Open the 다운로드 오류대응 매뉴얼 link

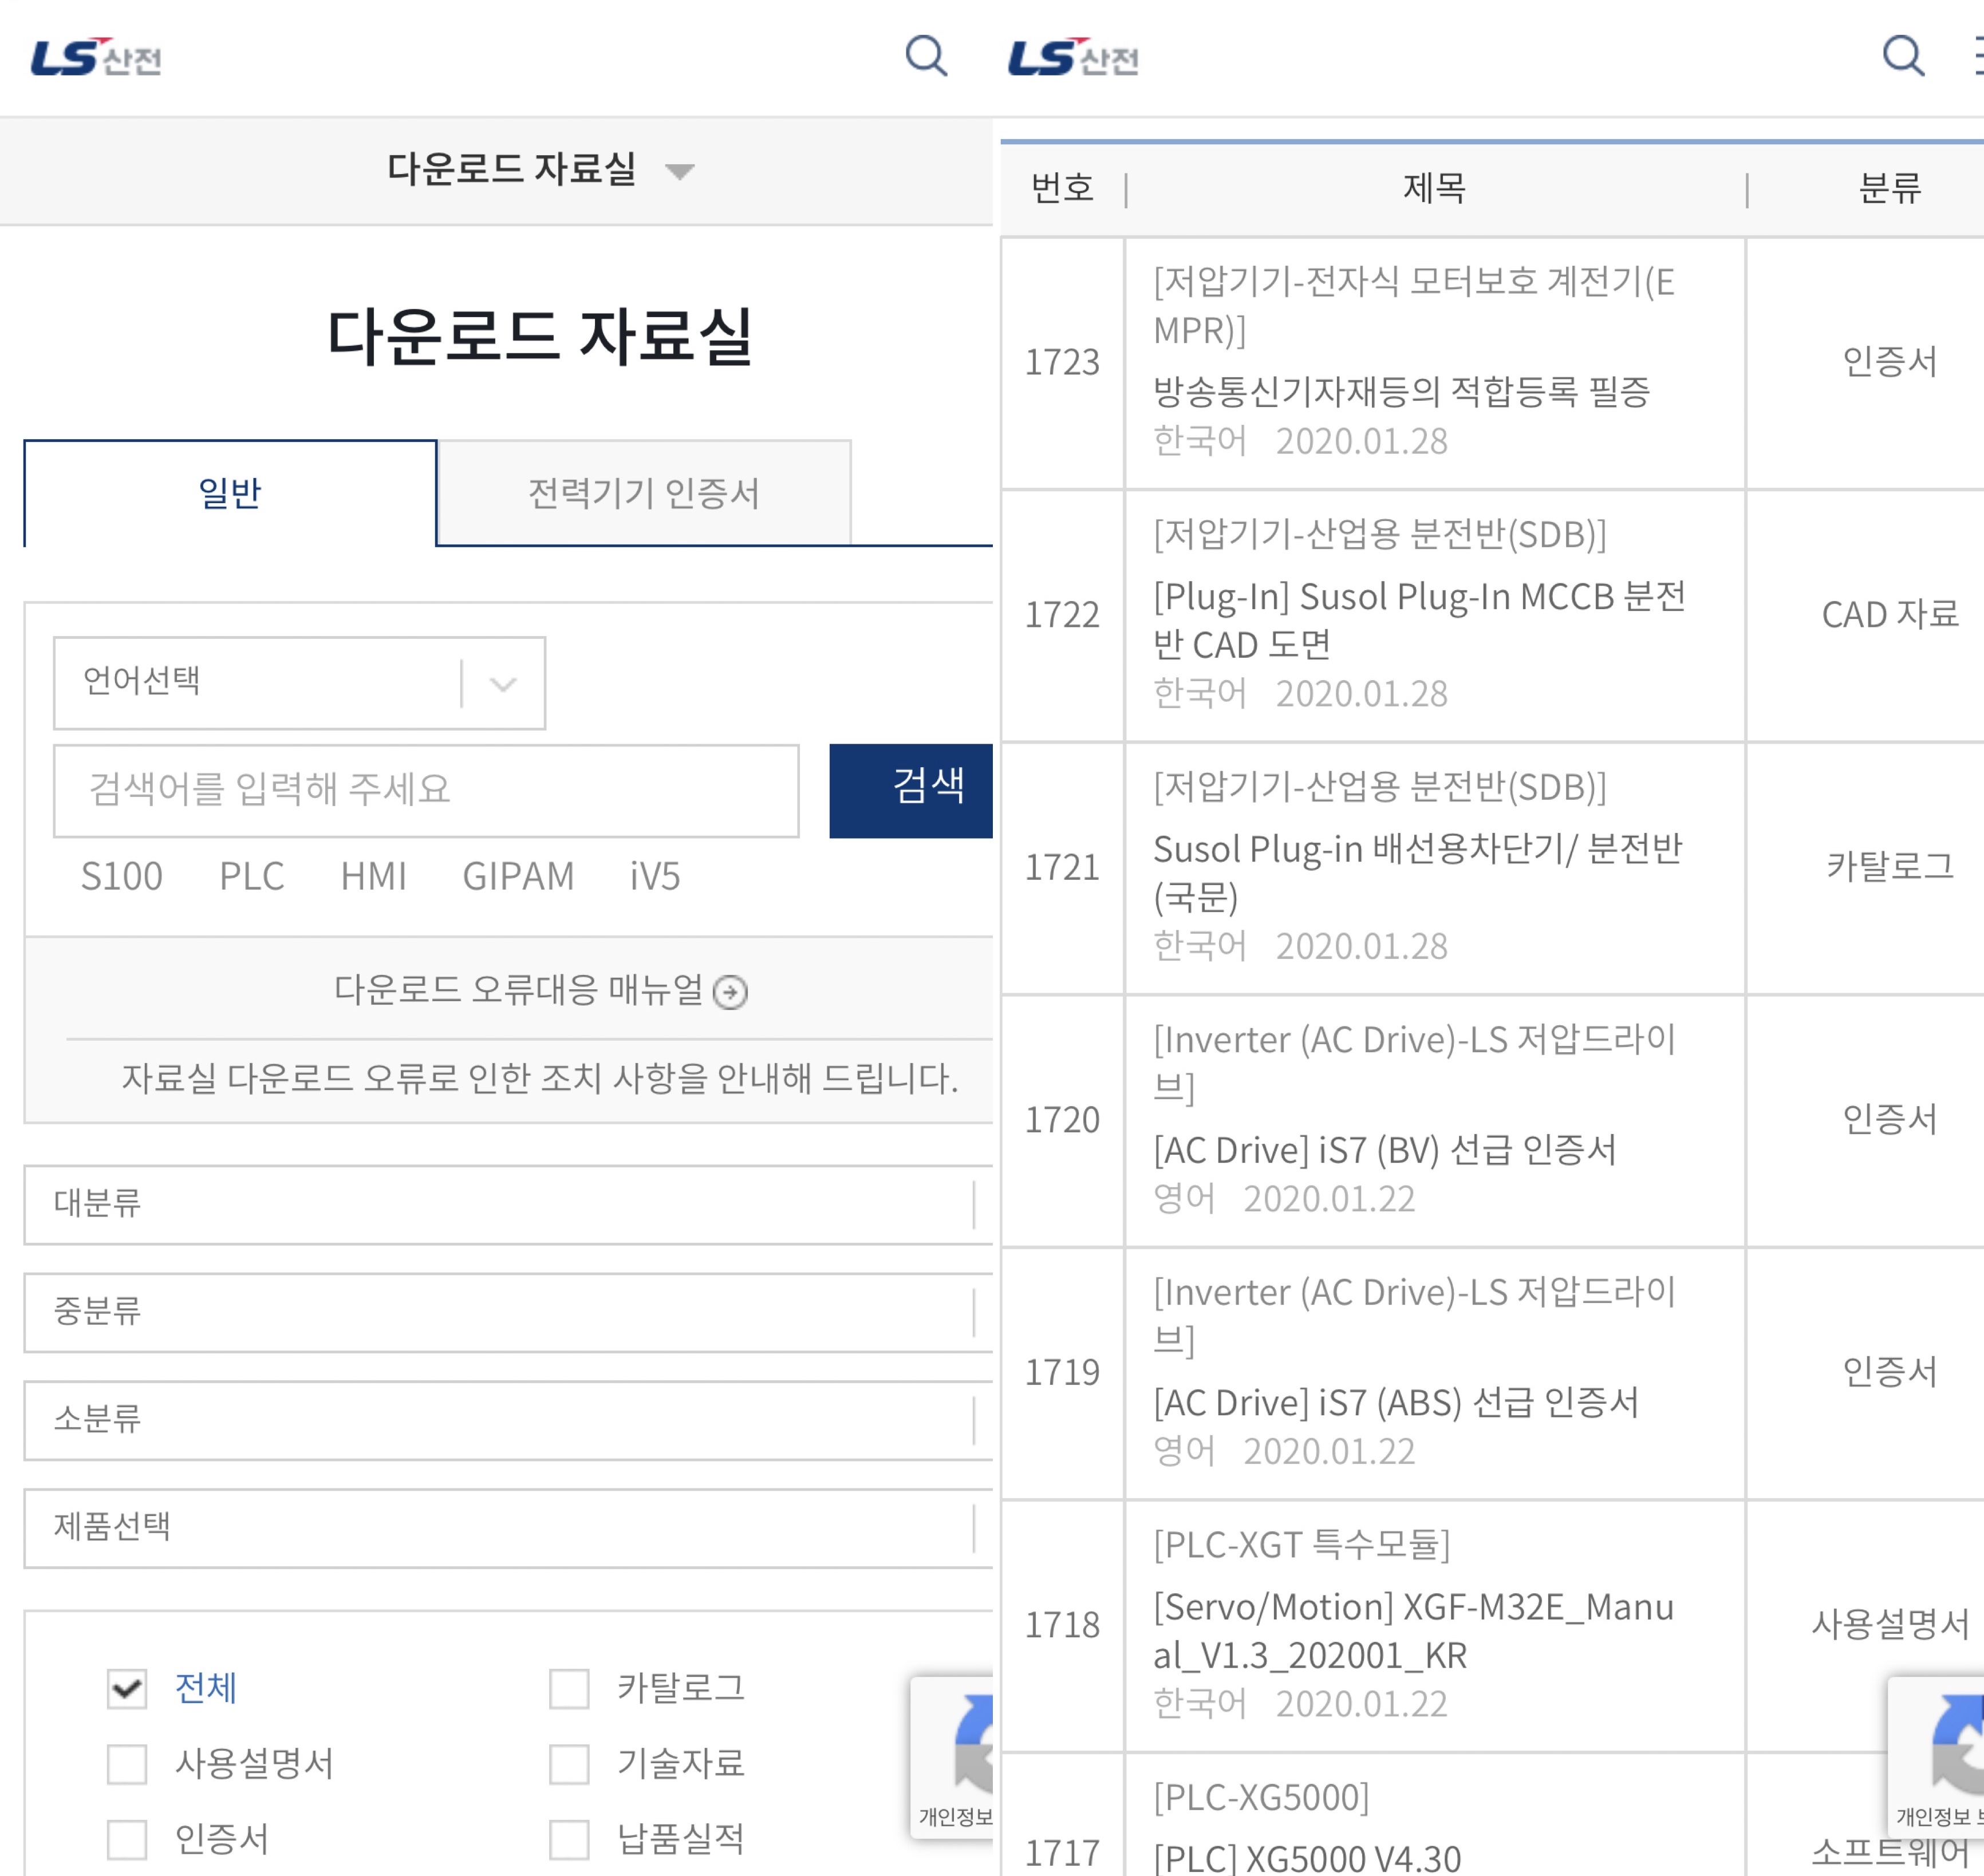tap(519, 990)
